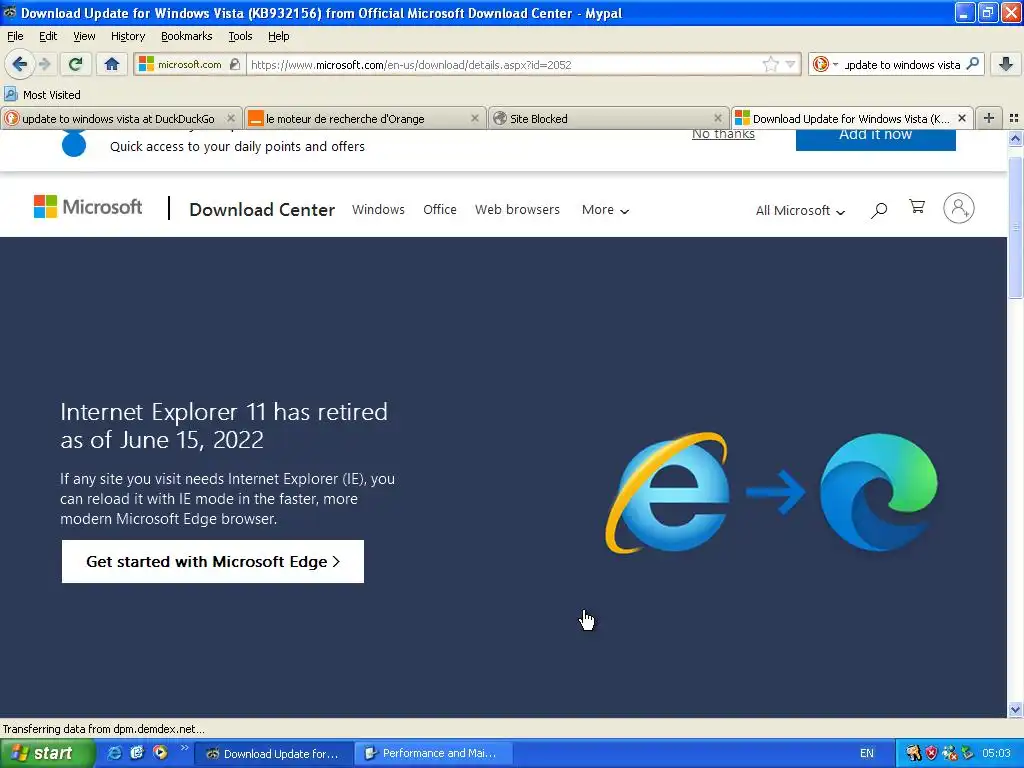Open the View menu
The image size is (1024, 768).
click(84, 36)
